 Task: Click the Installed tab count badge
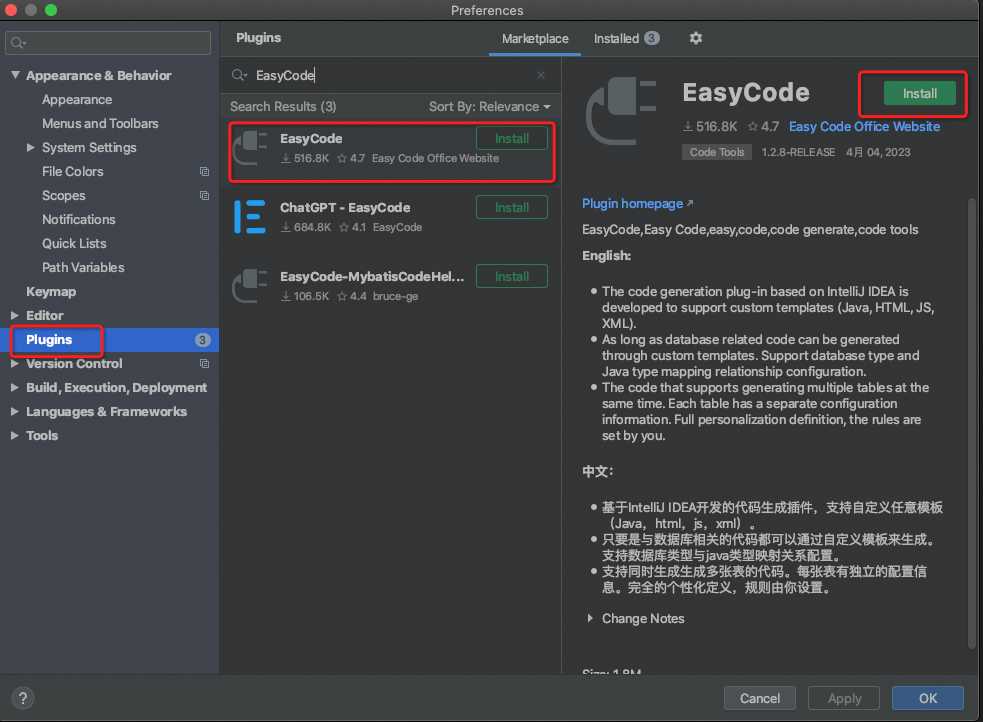651,38
